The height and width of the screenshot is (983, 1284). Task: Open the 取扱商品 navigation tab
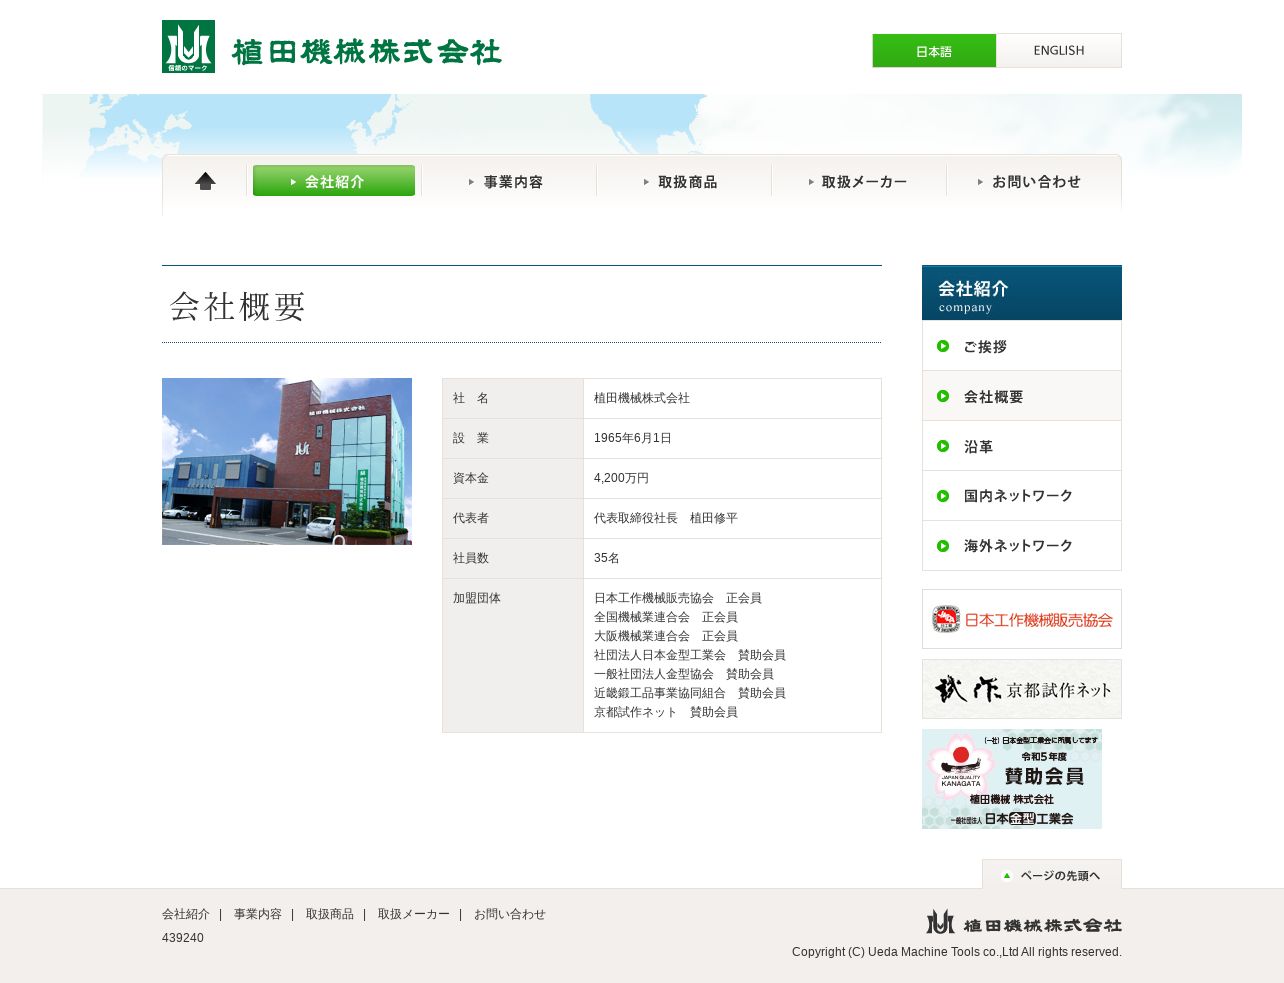(x=684, y=181)
